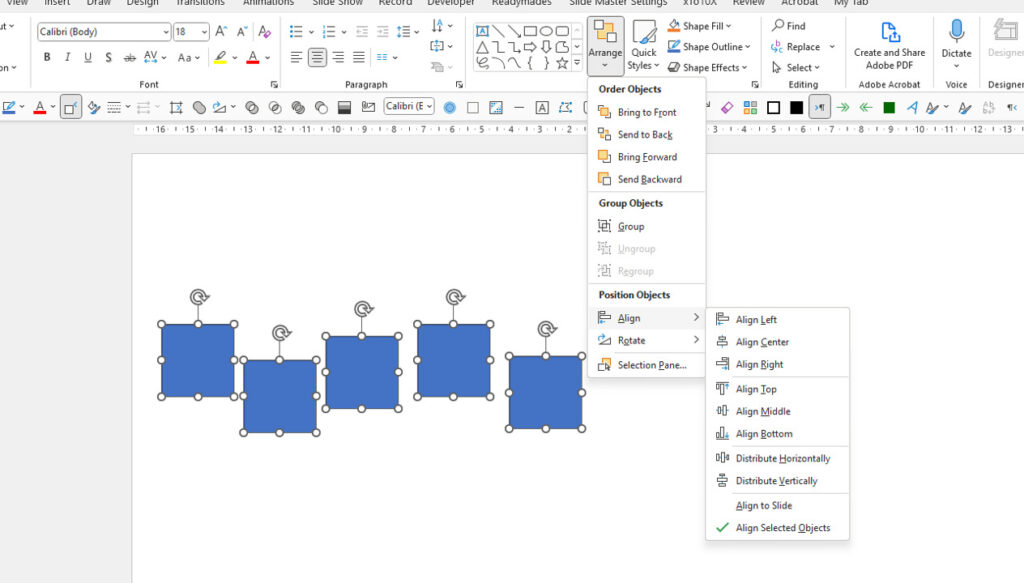
Task: Apply strikethrough to text
Action: tap(128, 57)
